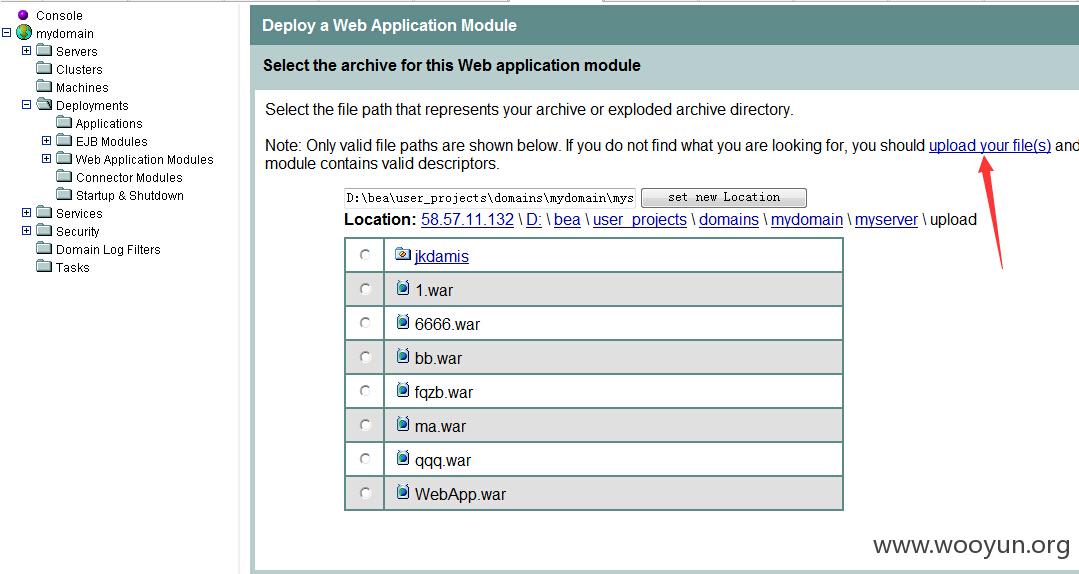
Task: Open Applications under Deployments
Action: (x=109, y=123)
